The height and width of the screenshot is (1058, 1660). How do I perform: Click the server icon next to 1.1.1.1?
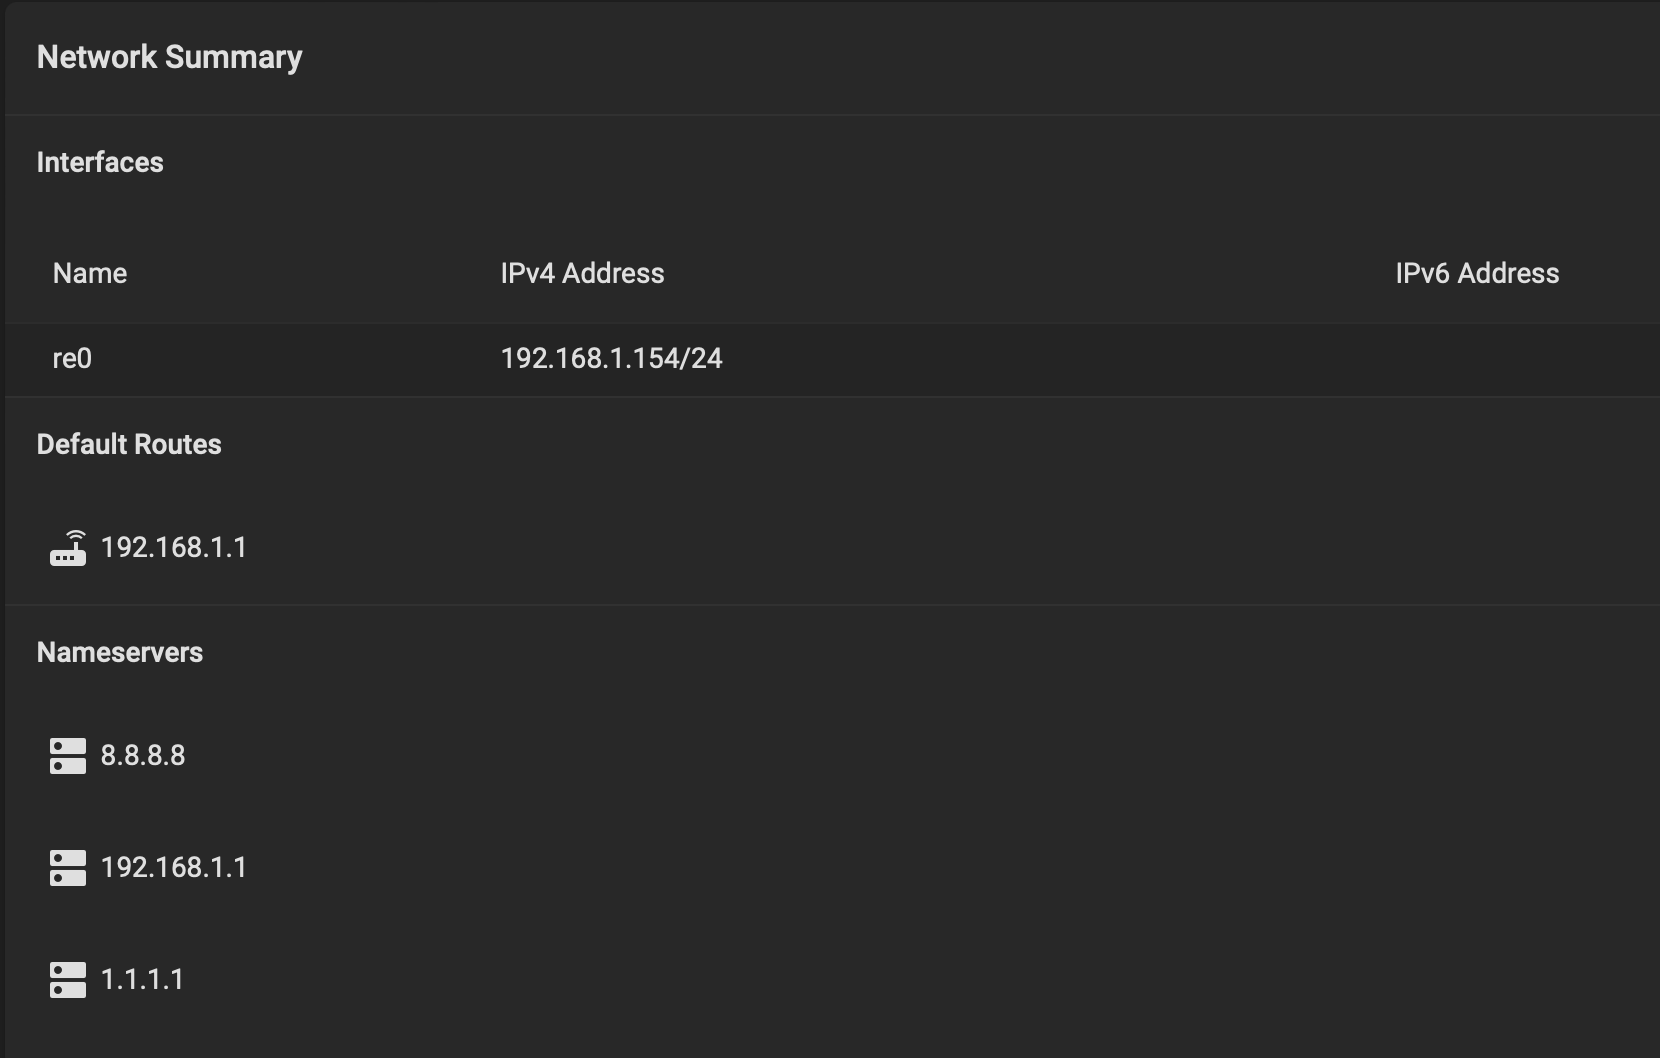pyautogui.click(x=68, y=980)
